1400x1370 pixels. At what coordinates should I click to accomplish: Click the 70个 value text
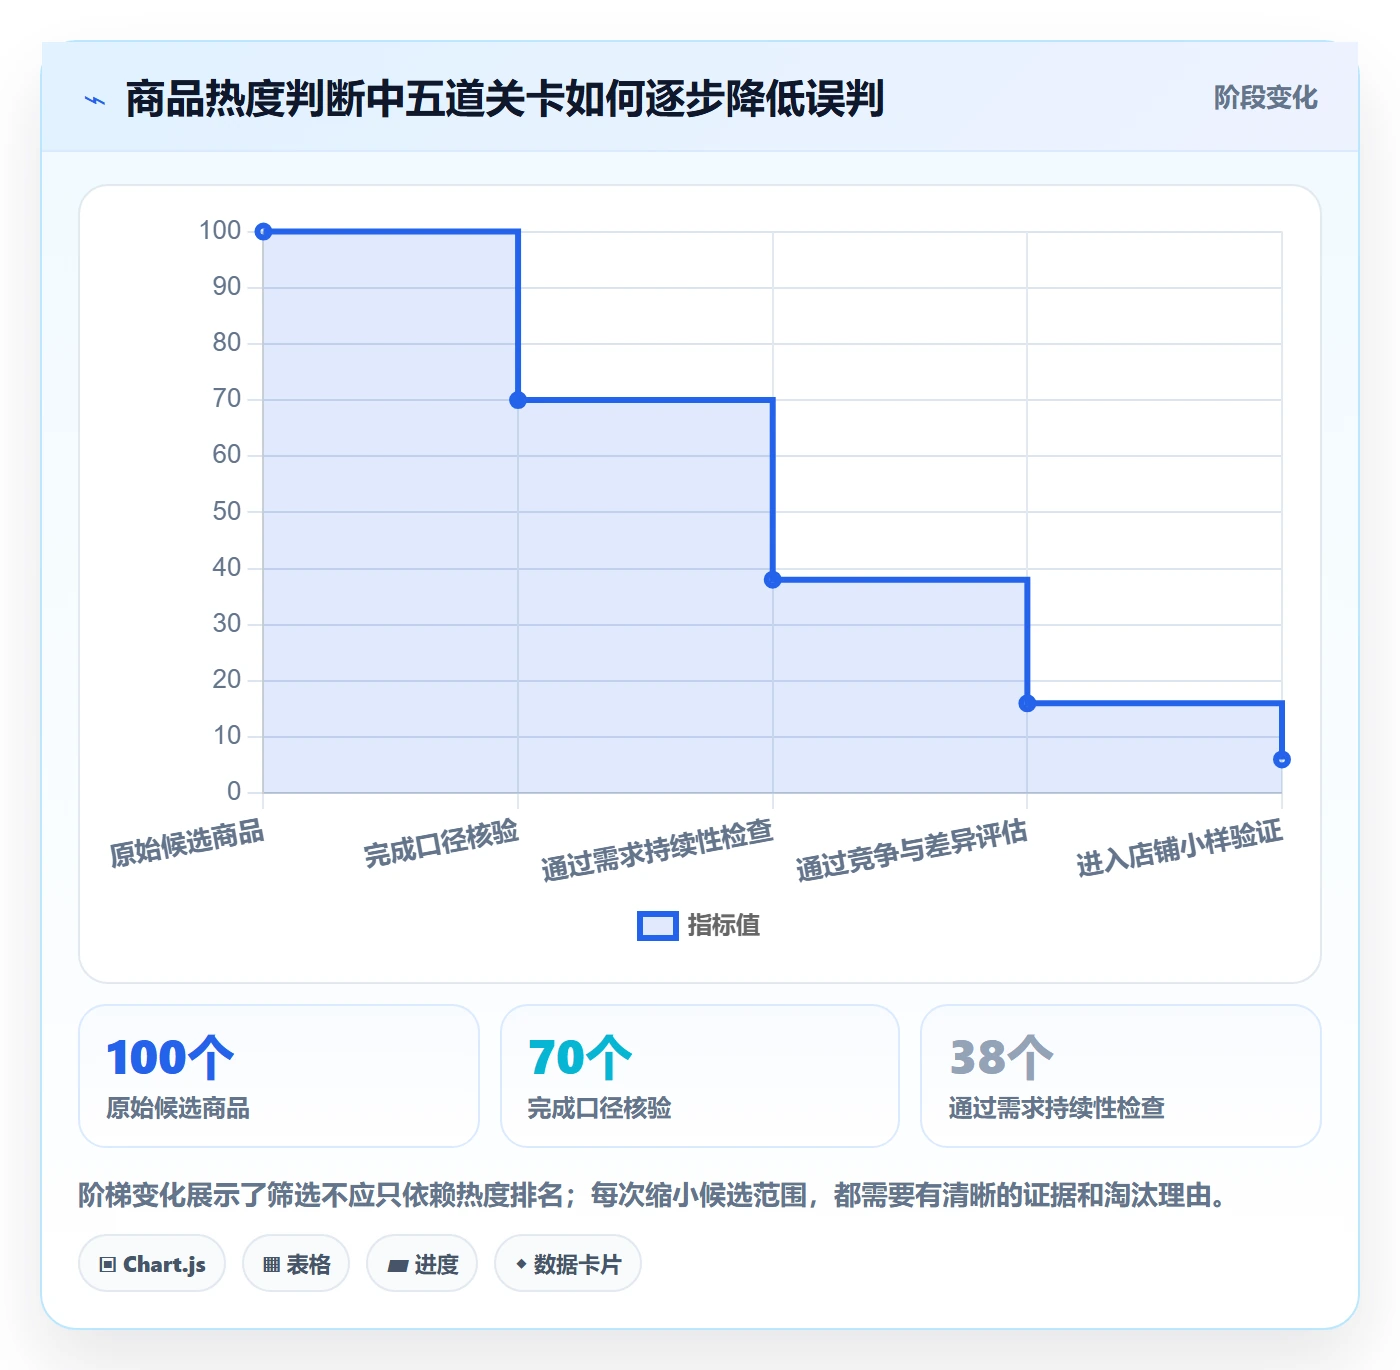point(580,1058)
